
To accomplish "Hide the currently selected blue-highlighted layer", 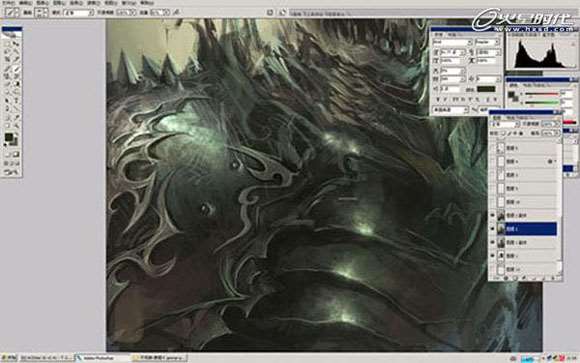I will (492, 229).
